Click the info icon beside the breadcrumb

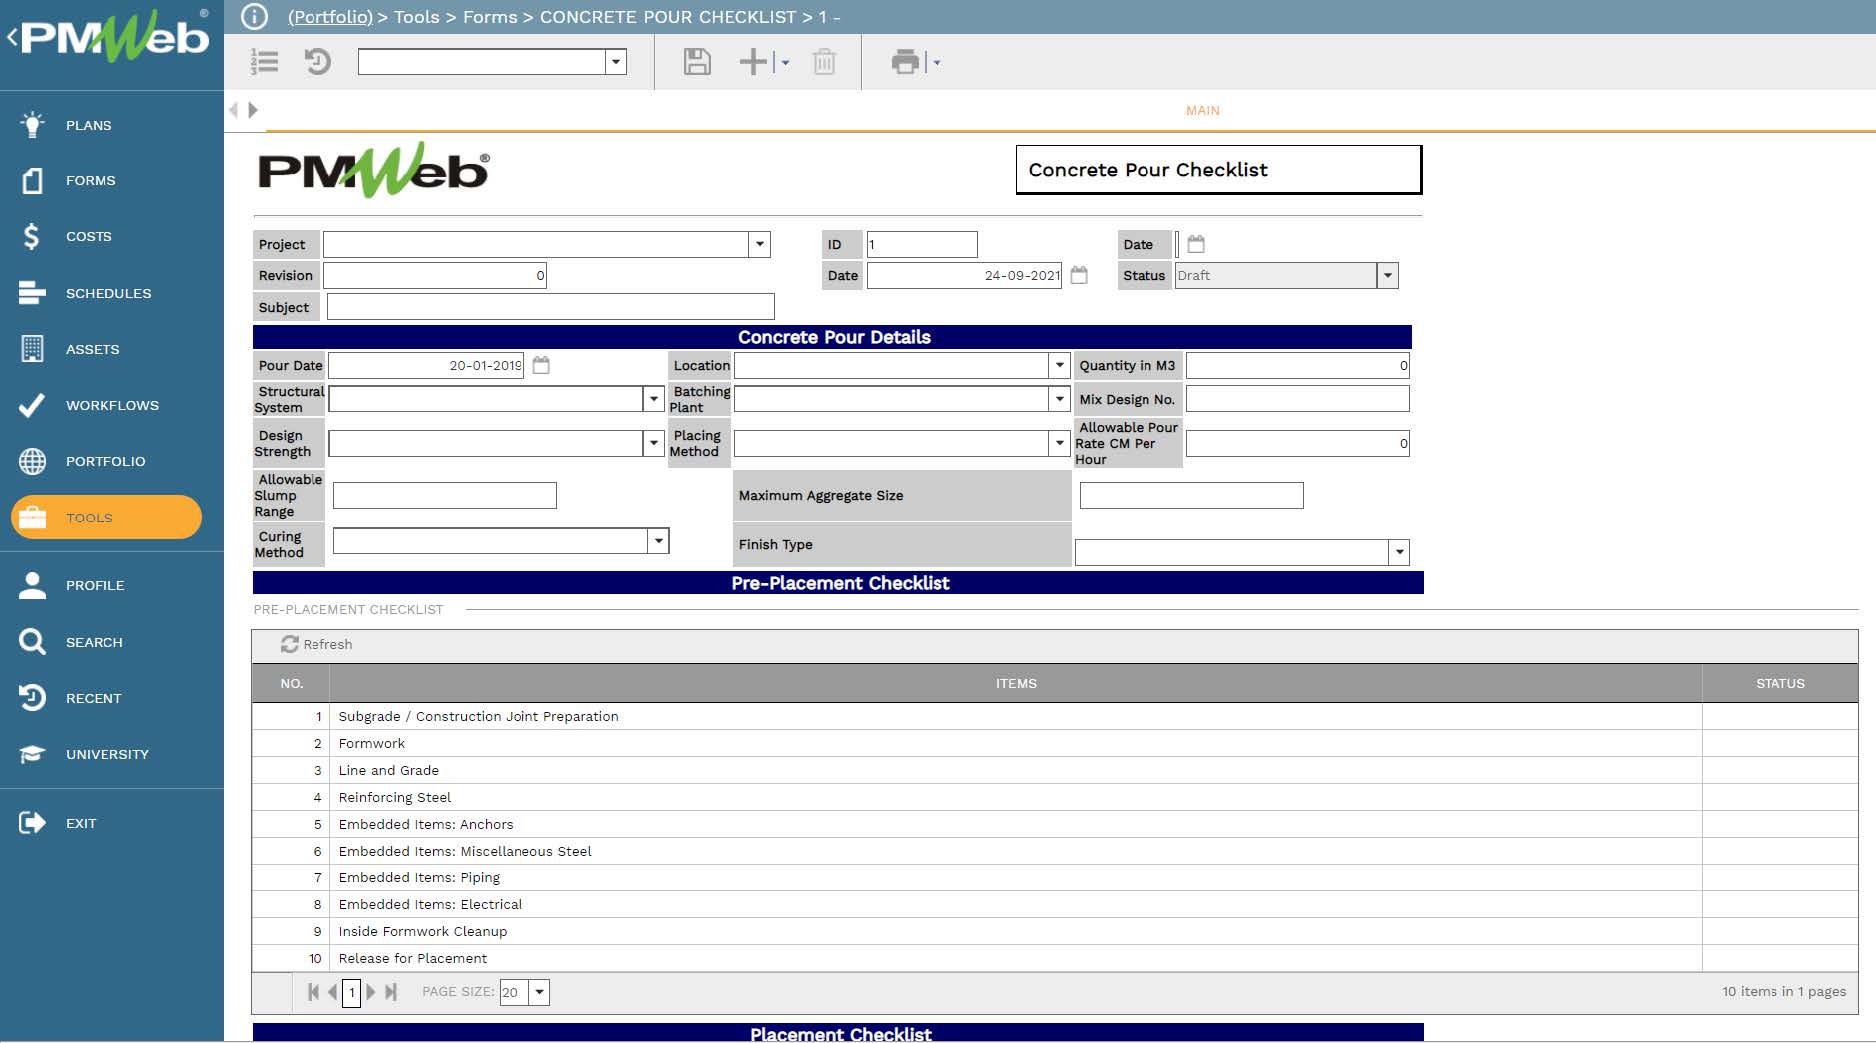click(254, 17)
